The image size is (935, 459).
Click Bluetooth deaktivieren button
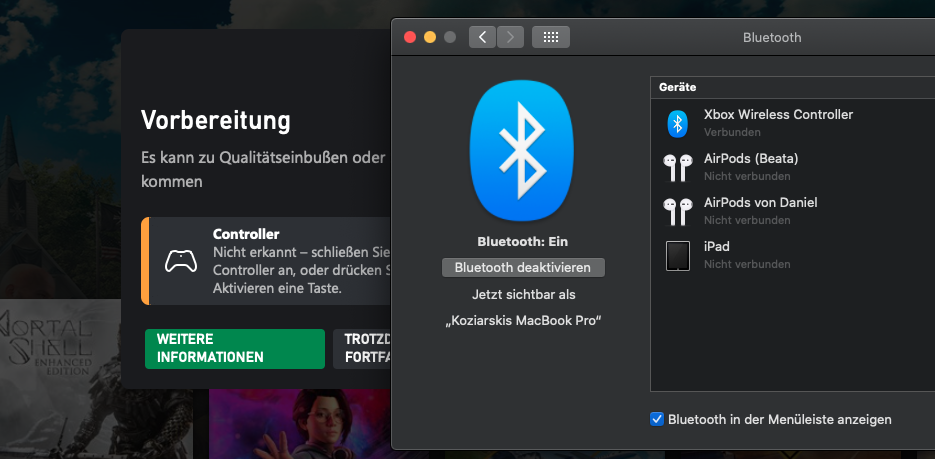[x=523, y=268]
